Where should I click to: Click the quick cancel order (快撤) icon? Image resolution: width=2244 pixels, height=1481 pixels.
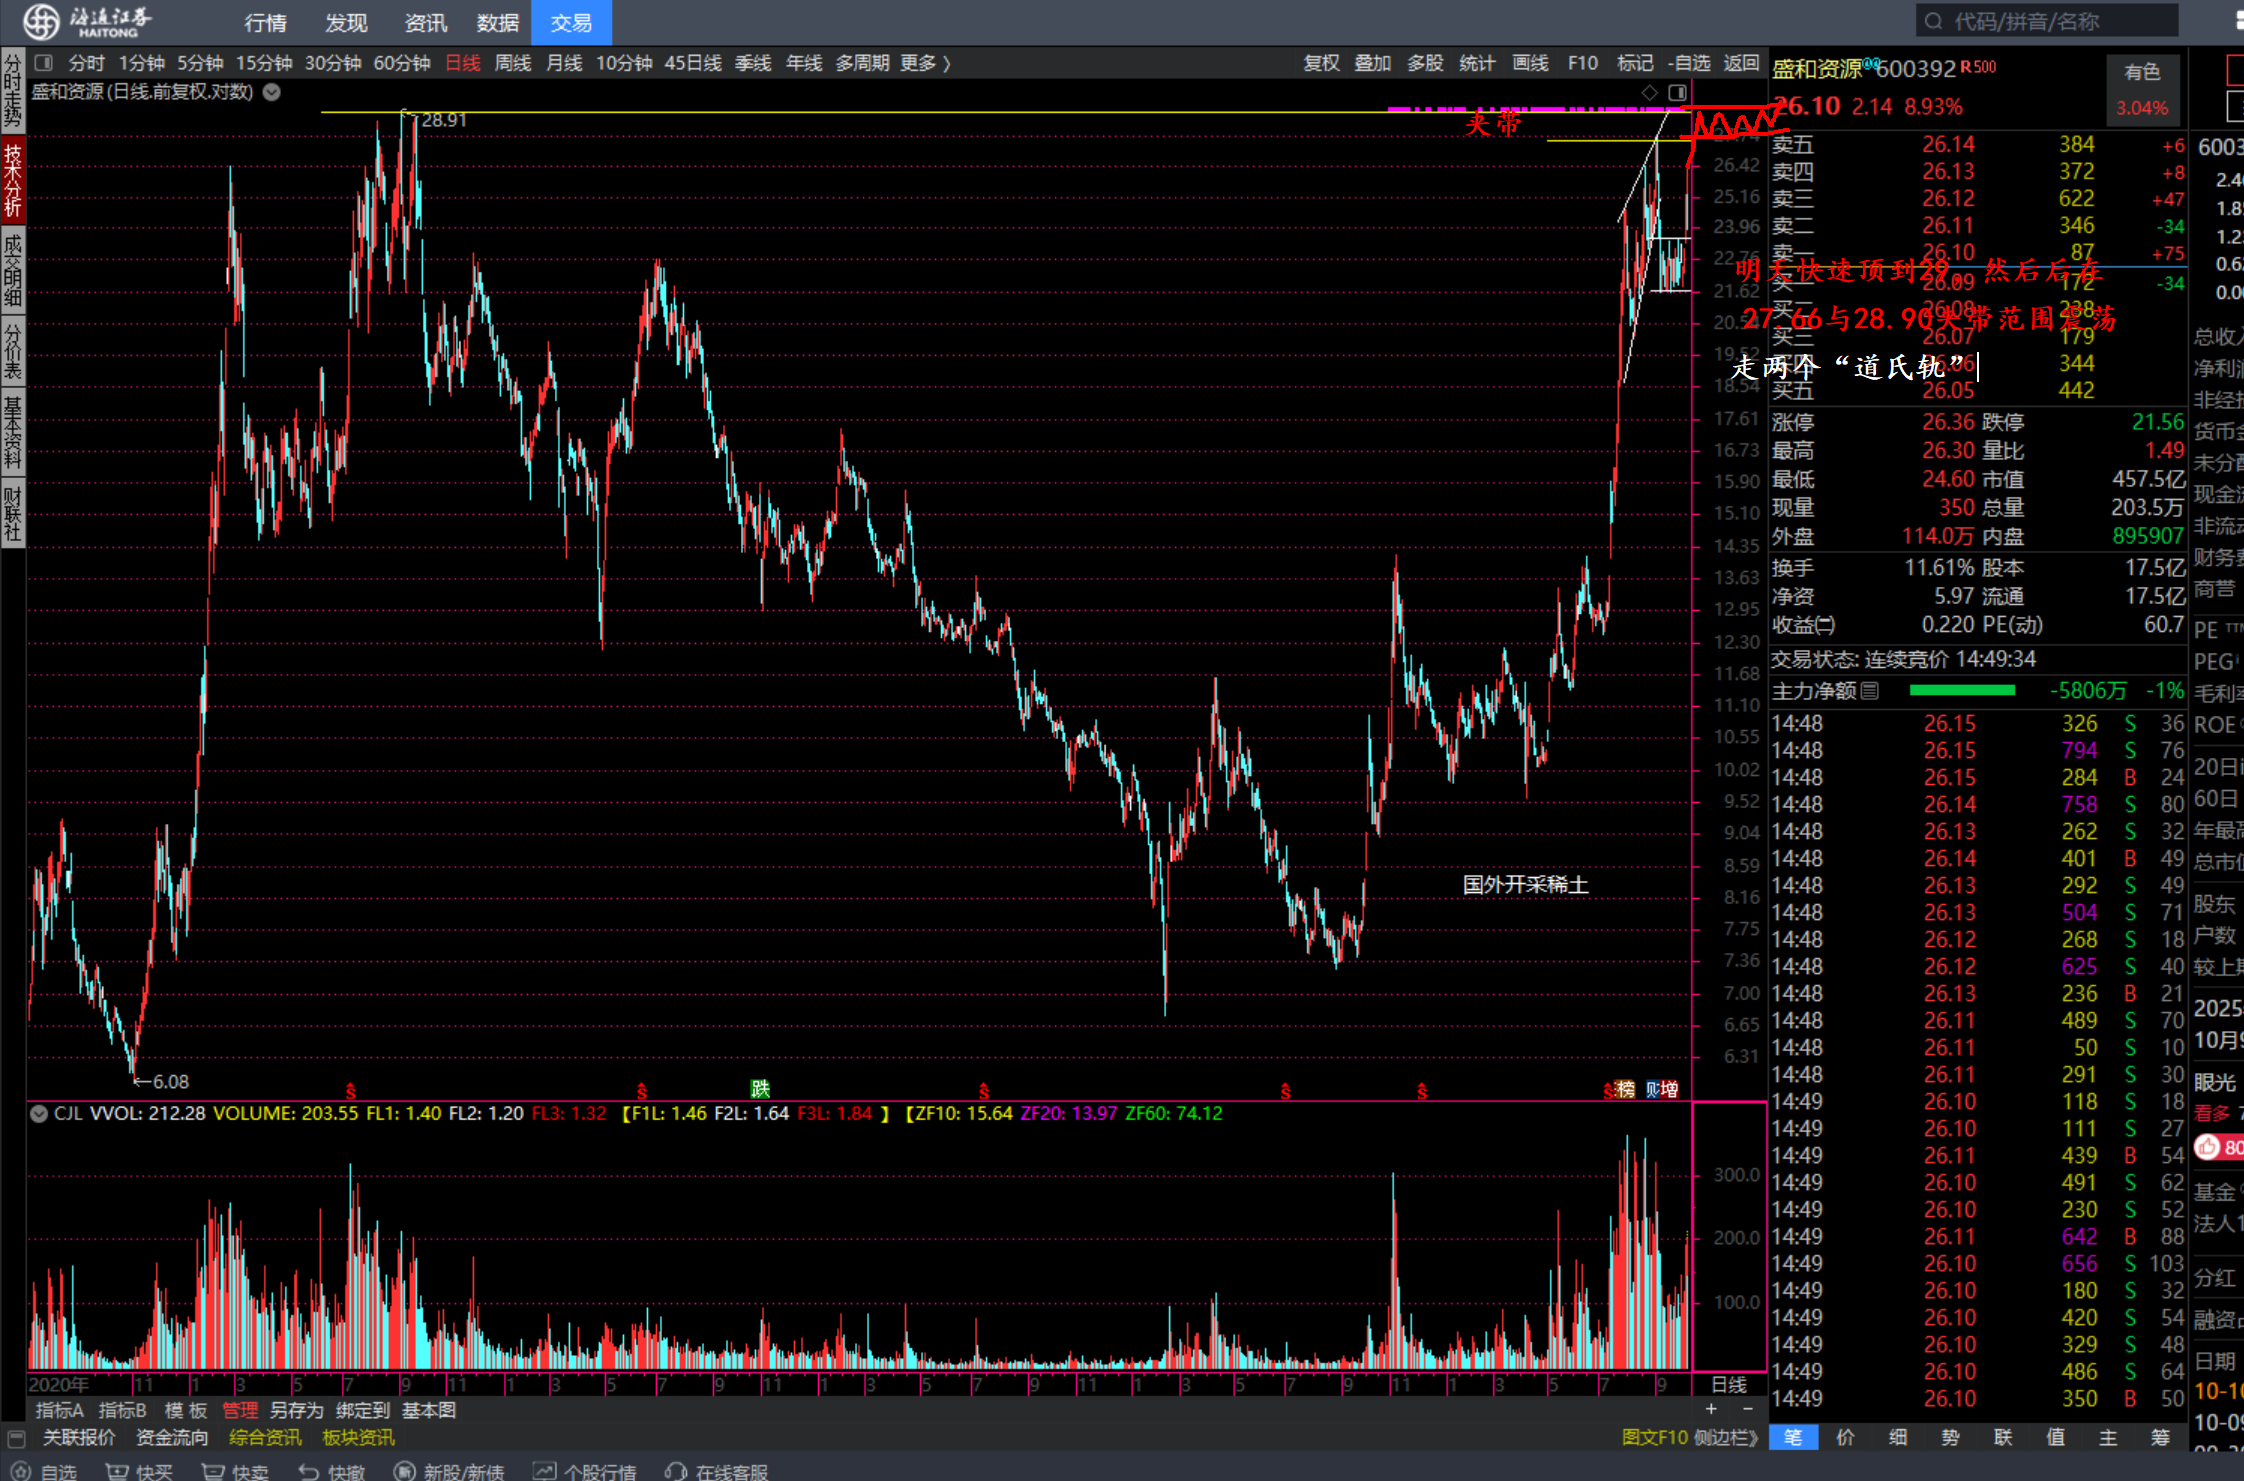309,1471
